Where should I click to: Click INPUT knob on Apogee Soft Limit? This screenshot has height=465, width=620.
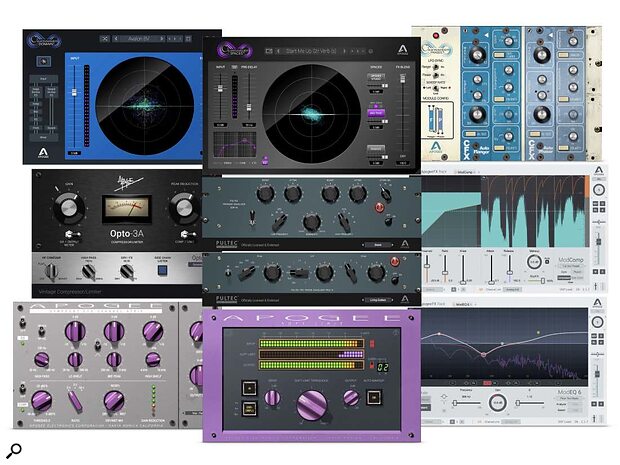tap(272, 397)
